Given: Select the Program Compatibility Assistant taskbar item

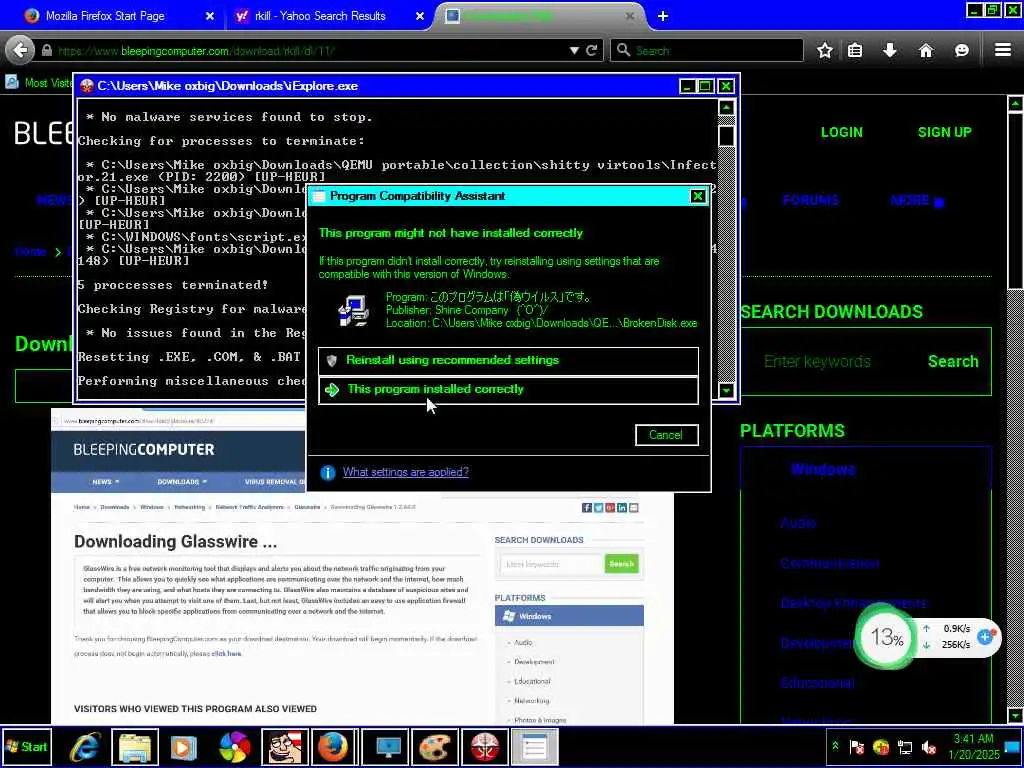Looking at the screenshot, I should pyautogui.click(x=534, y=746).
